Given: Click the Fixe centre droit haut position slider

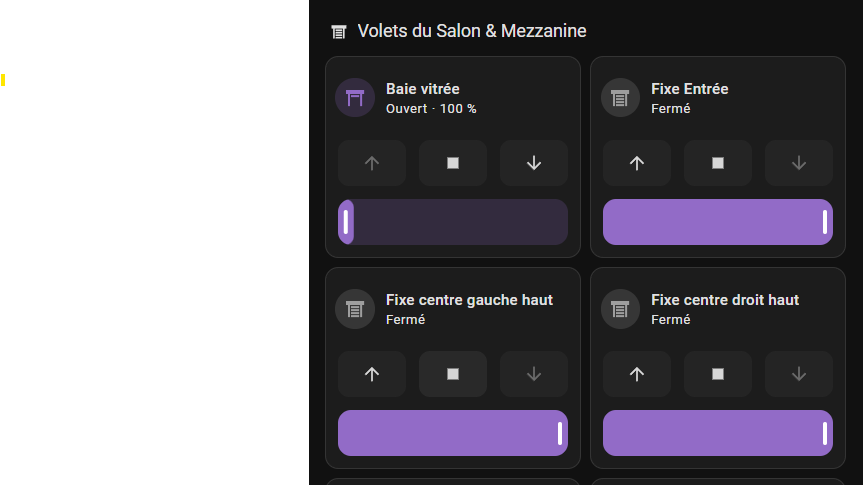Looking at the screenshot, I should point(718,433).
